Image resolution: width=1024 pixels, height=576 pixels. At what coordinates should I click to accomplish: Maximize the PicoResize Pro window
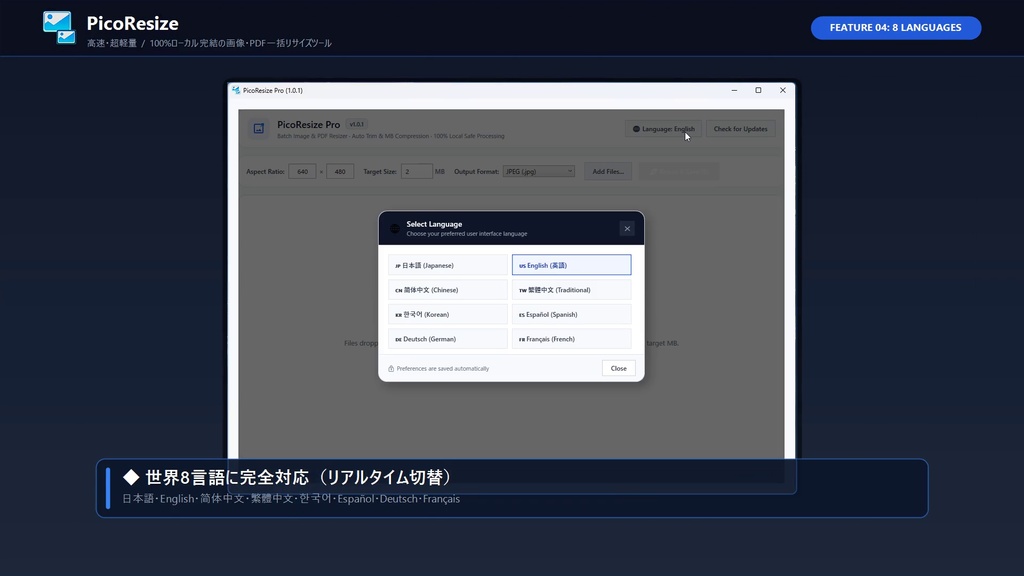click(758, 90)
